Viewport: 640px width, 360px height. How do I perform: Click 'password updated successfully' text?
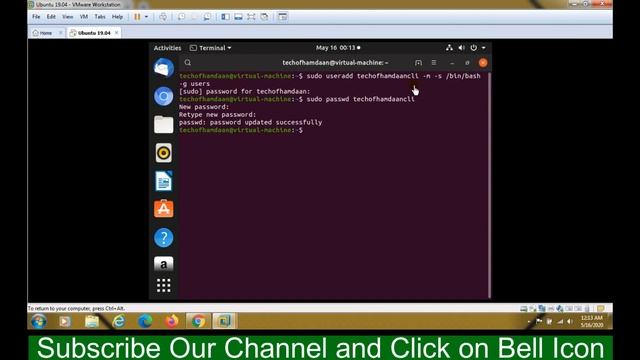(x=266, y=122)
